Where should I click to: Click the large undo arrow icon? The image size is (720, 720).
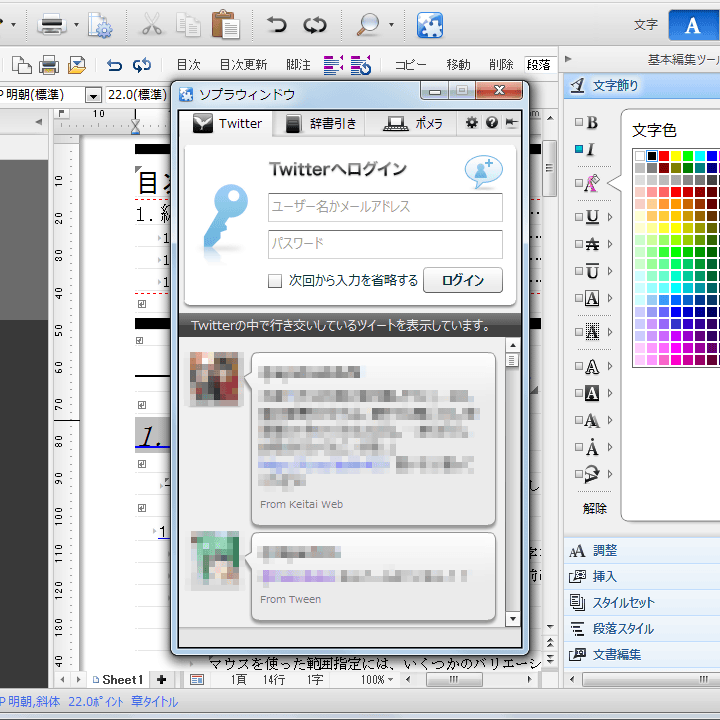pyautogui.click(x=277, y=24)
